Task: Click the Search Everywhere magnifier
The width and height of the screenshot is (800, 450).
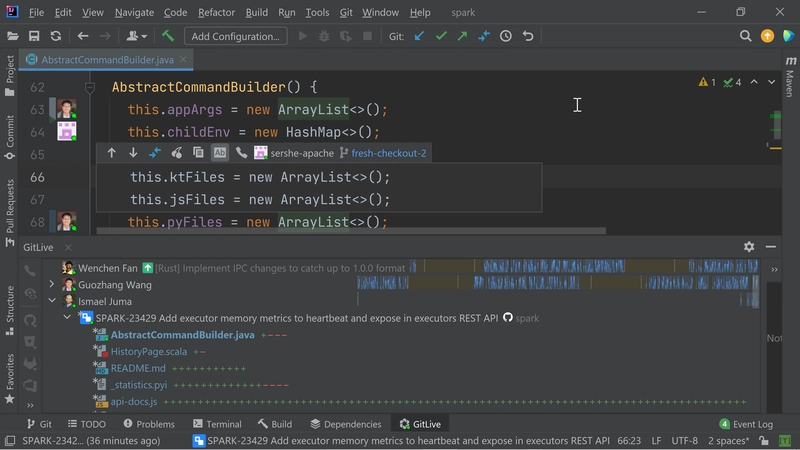Action: [746, 36]
